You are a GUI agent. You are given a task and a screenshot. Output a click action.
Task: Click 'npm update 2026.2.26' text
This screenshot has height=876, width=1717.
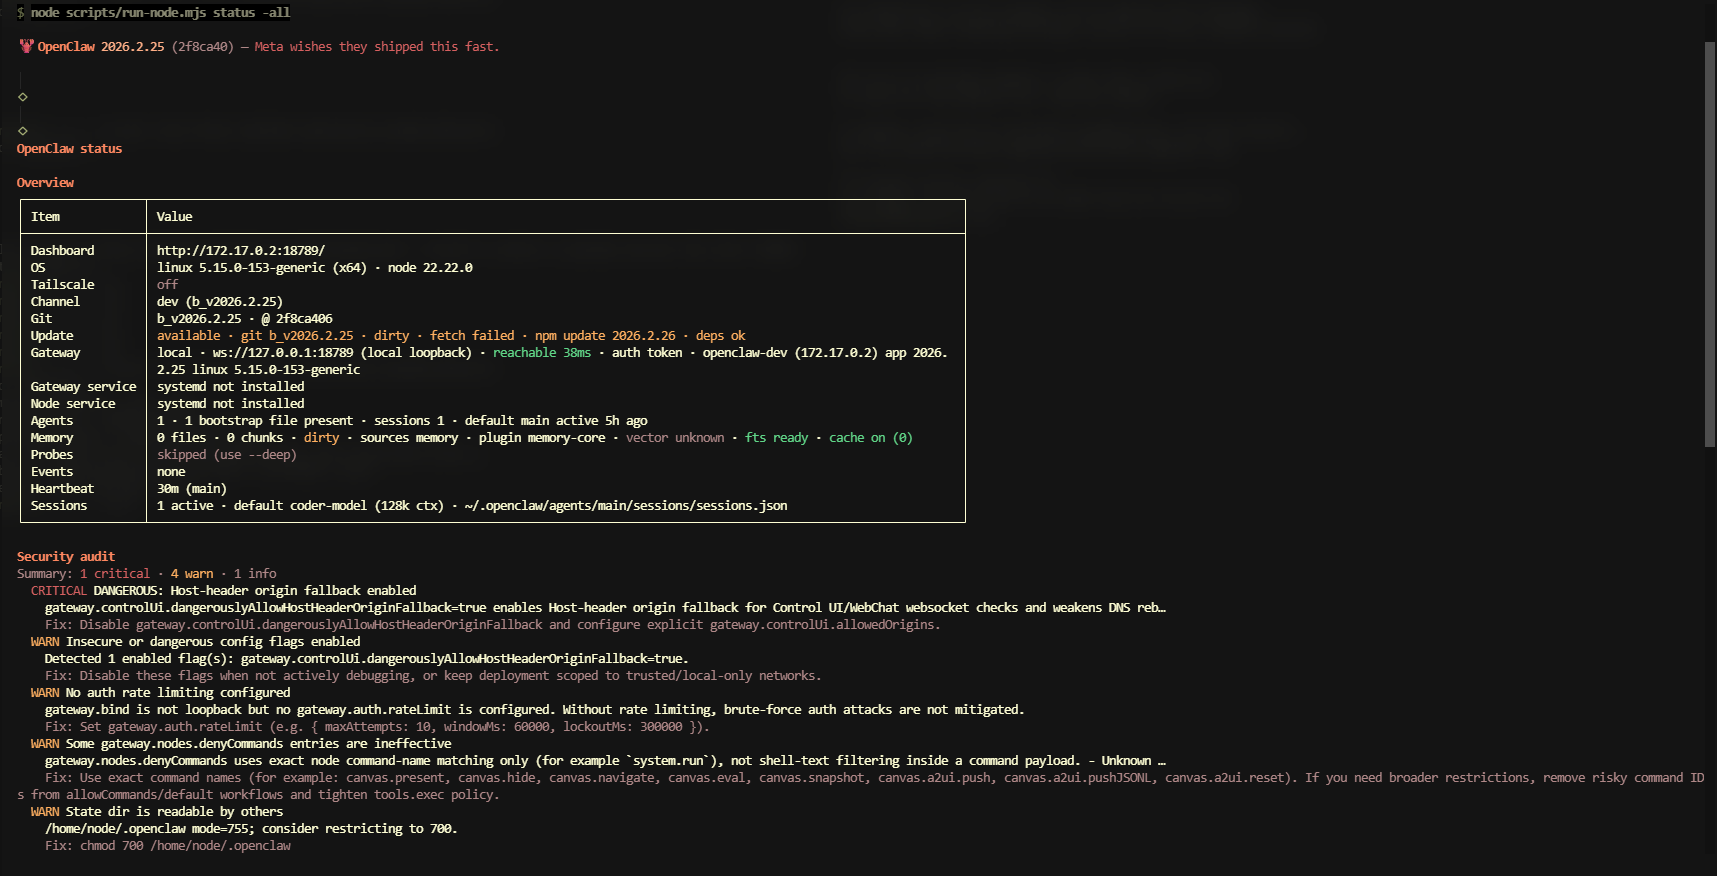click(x=605, y=336)
